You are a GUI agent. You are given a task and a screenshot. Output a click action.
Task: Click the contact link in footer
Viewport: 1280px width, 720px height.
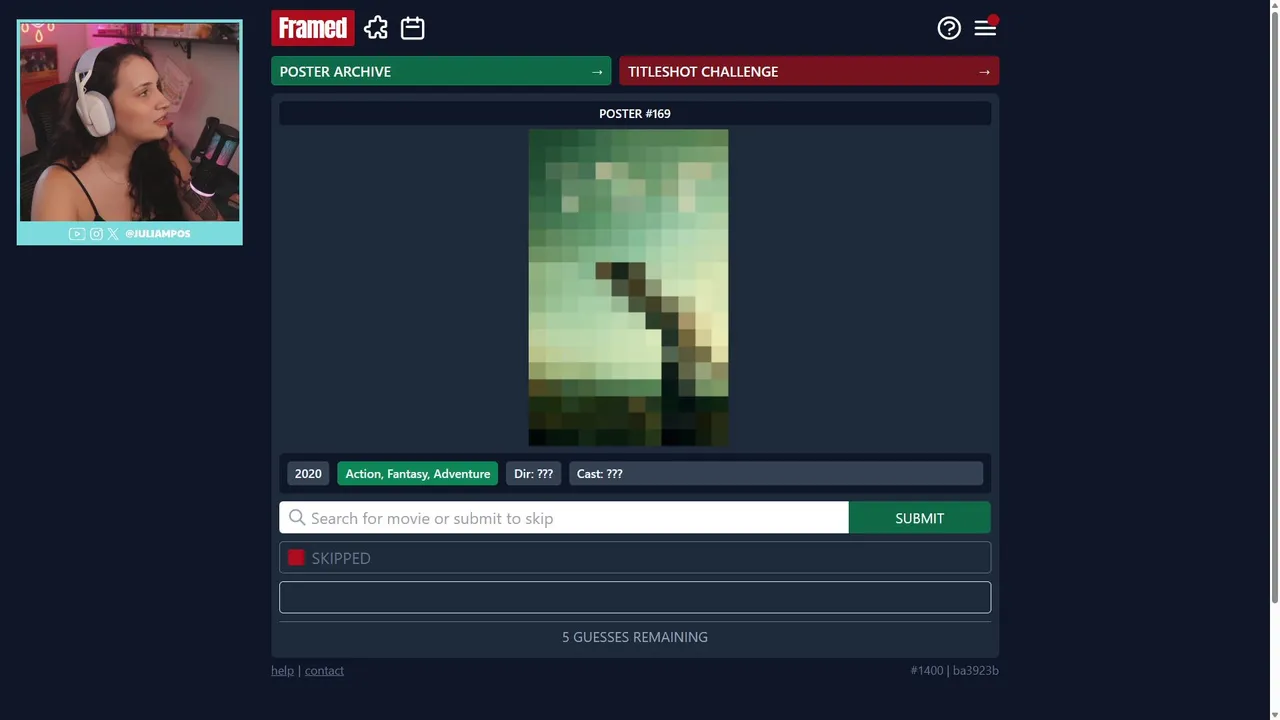click(x=324, y=671)
